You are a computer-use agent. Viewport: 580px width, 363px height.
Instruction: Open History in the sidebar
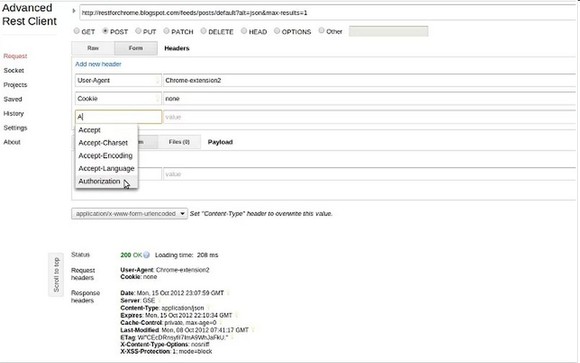tap(14, 114)
